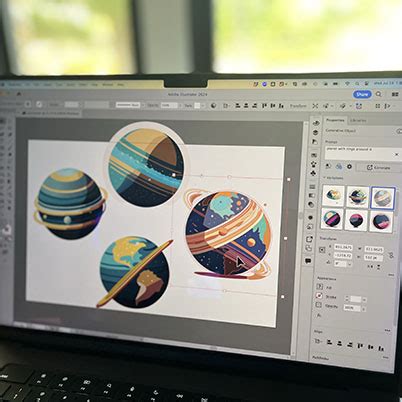
Task: Click vertical align center in Align panel
Action: [x=370, y=347]
